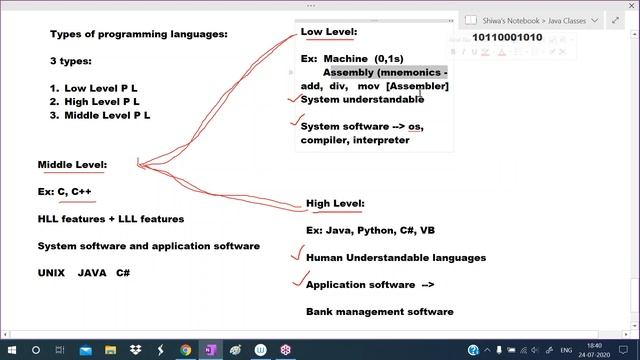Open the lightning-bolt app in the taskbar
Viewport: 640px width, 360px height.
pyautogui.click(x=160, y=350)
